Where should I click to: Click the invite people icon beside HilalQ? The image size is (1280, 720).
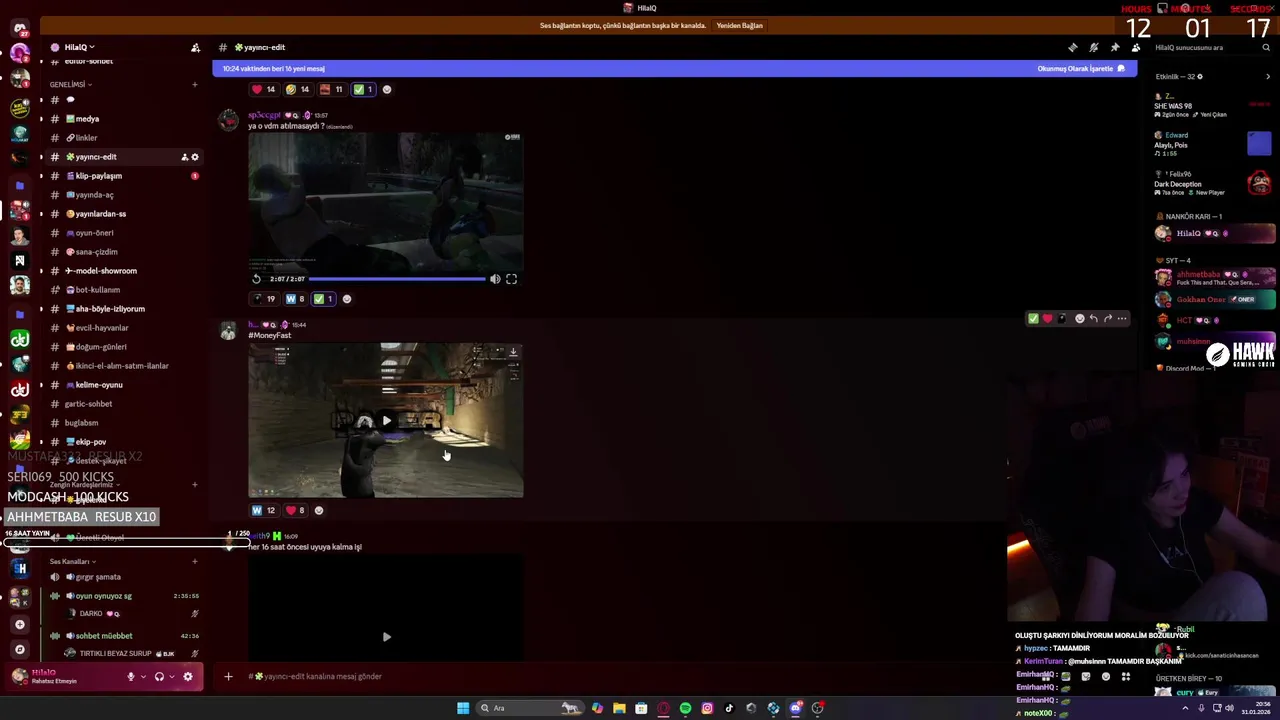(195, 47)
